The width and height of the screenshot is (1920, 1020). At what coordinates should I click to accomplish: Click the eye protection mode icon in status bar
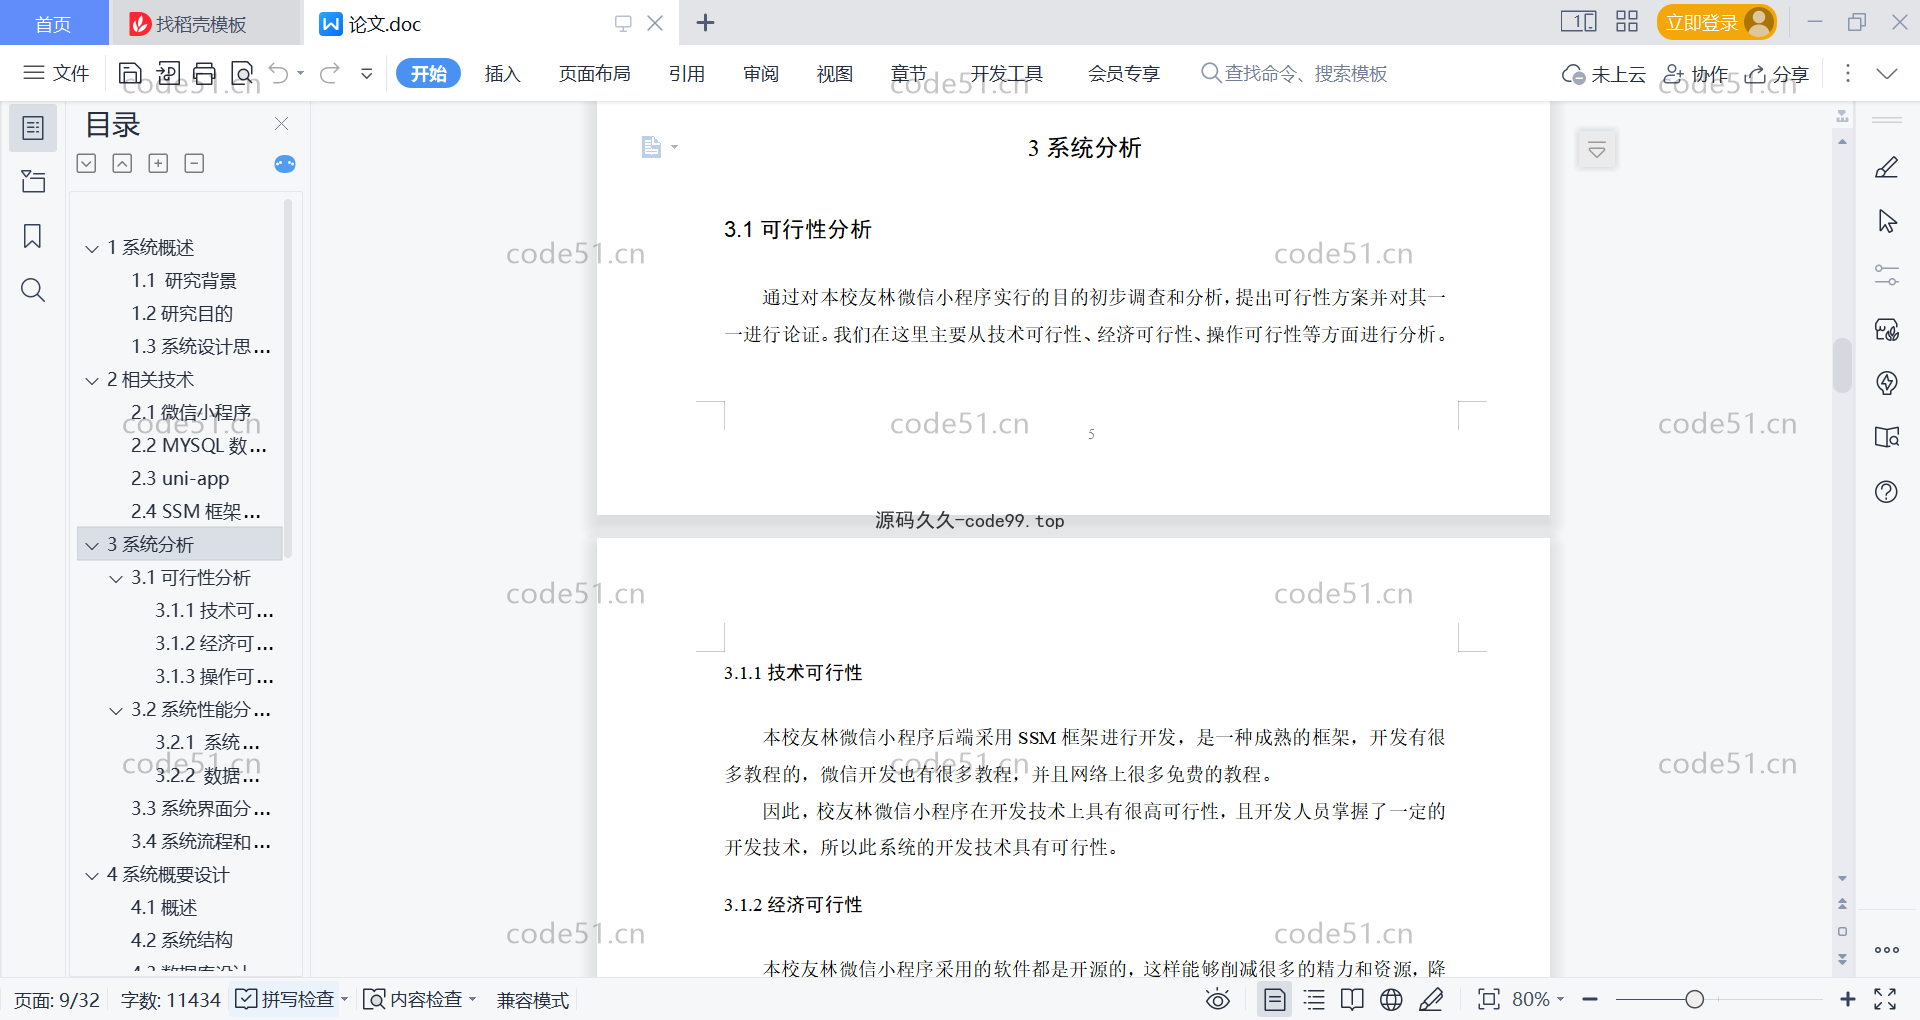tap(1218, 999)
